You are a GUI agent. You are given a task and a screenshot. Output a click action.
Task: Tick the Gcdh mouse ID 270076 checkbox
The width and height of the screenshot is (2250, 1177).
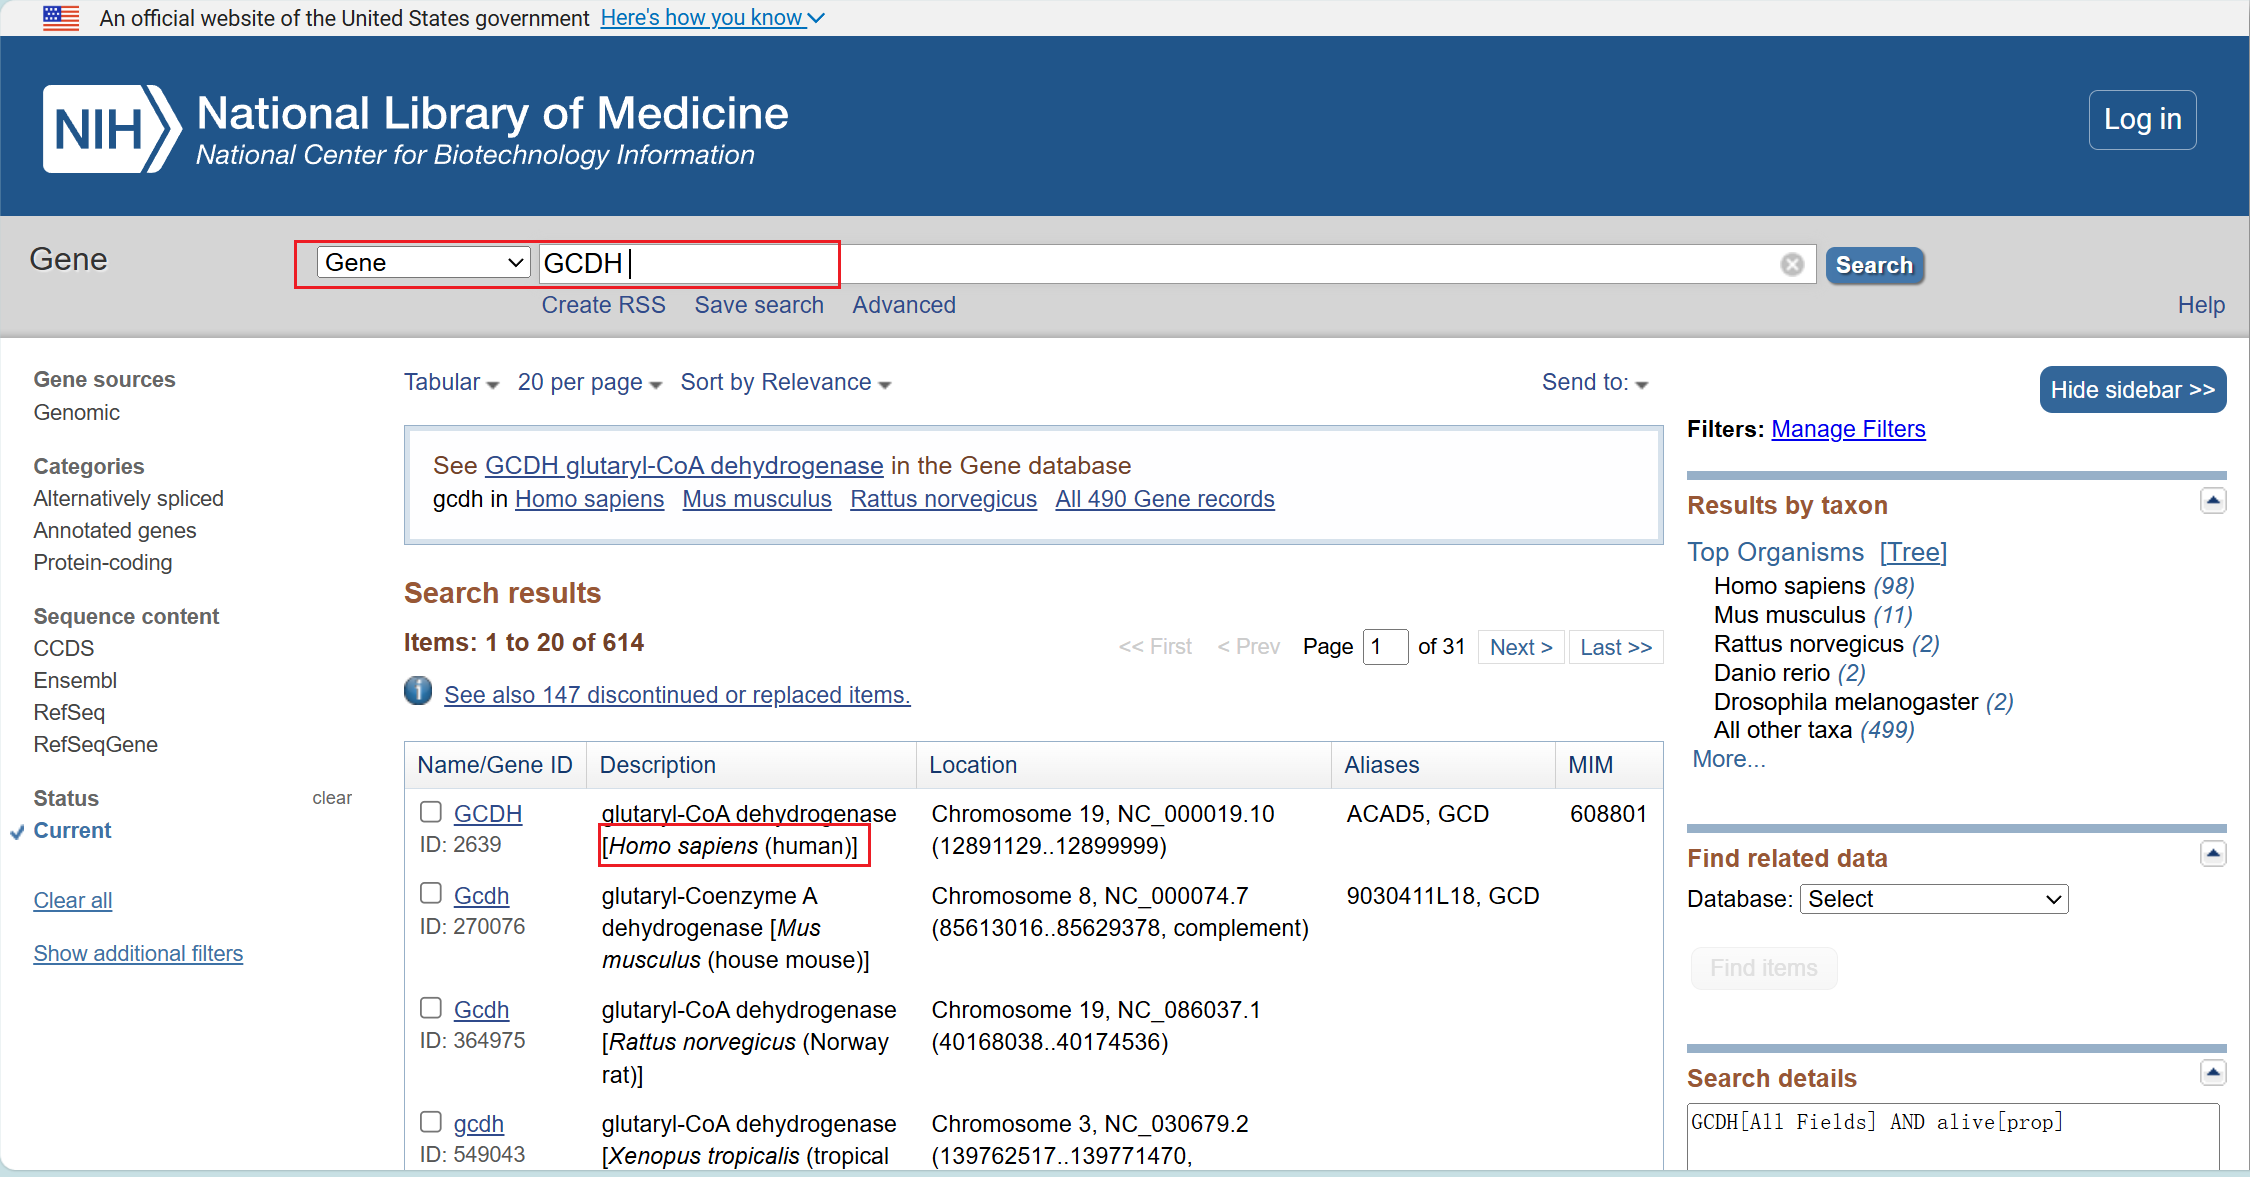pos(431,893)
